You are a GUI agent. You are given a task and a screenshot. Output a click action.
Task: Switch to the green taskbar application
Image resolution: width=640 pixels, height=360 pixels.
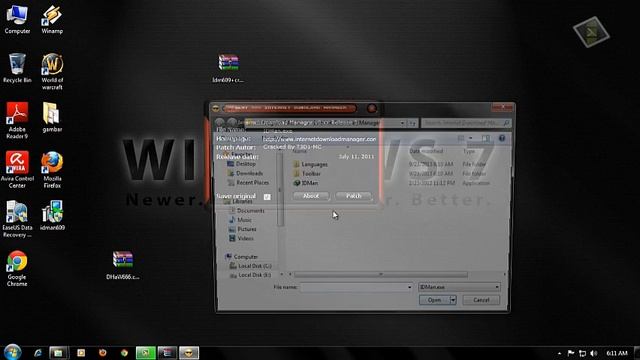[x=146, y=353]
